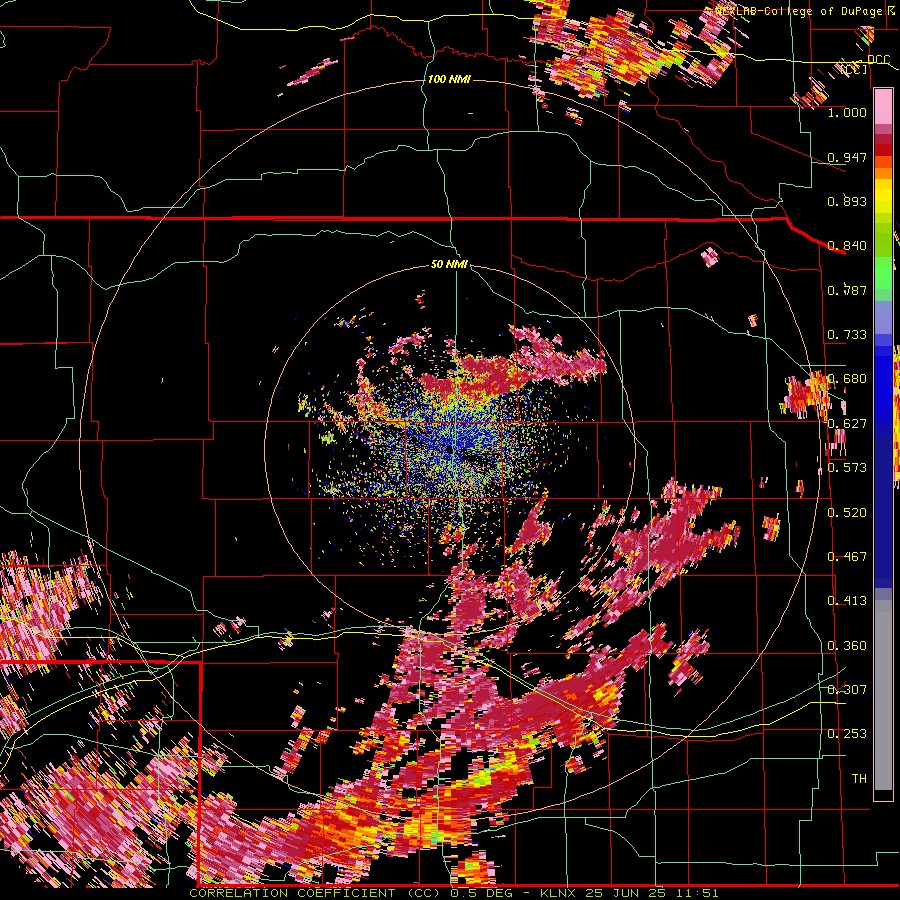Viewport: 900px width, 900px height.
Task: Click the "100 NMI" range ring label
Action: pos(449,79)
